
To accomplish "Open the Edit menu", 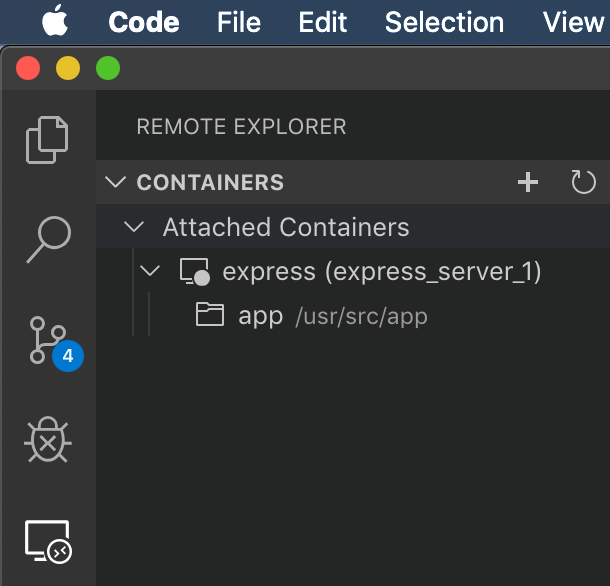I will (x=323, y=22).
